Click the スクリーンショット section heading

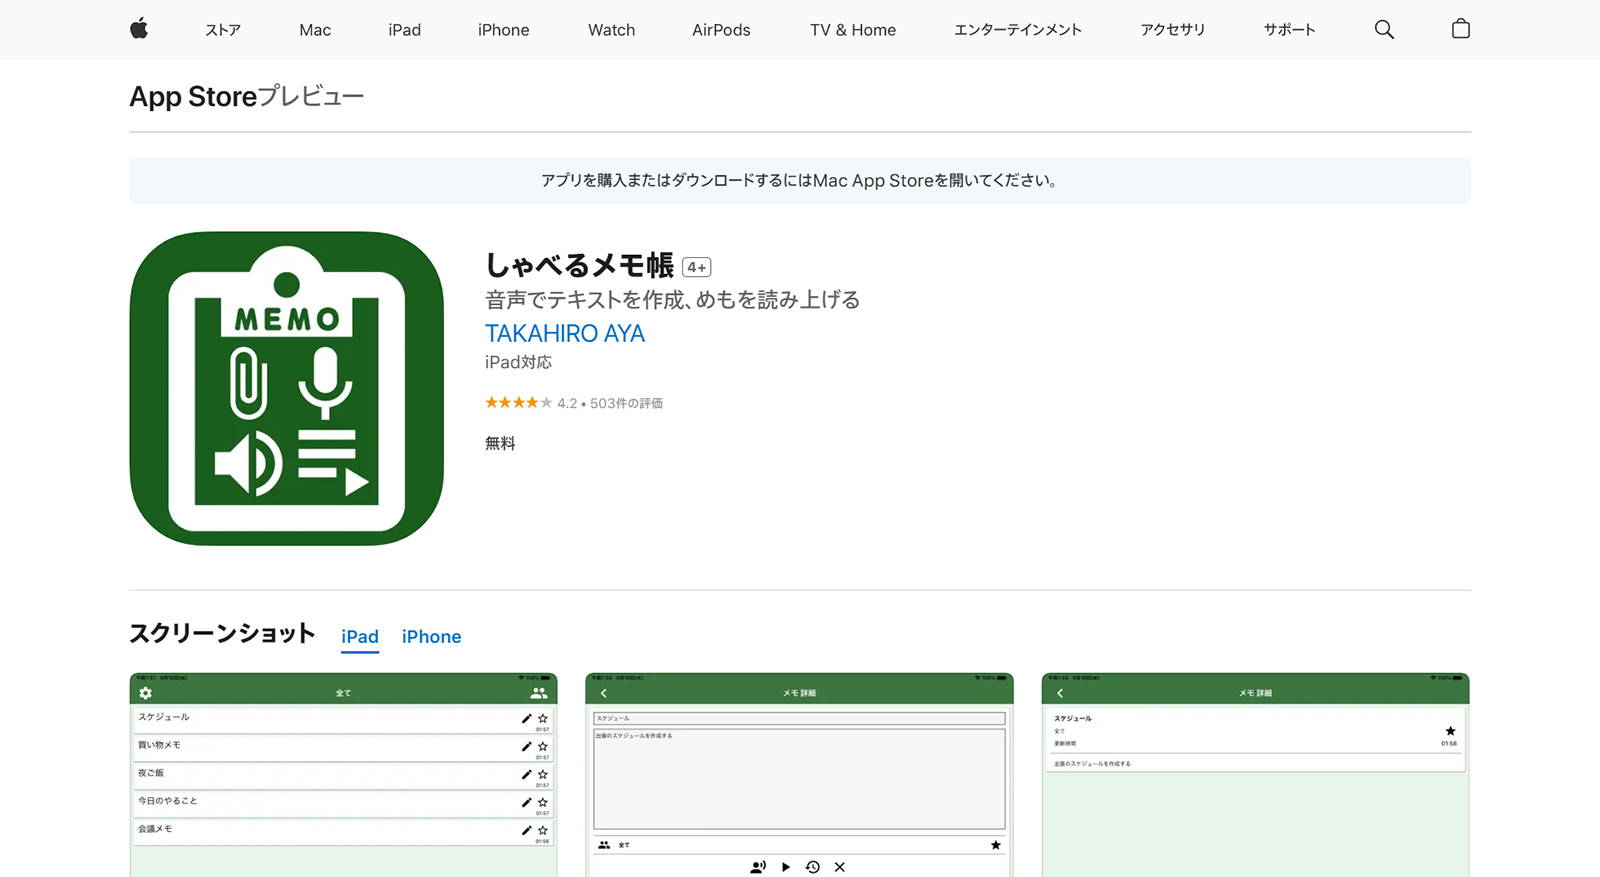[x=222, y=633]
